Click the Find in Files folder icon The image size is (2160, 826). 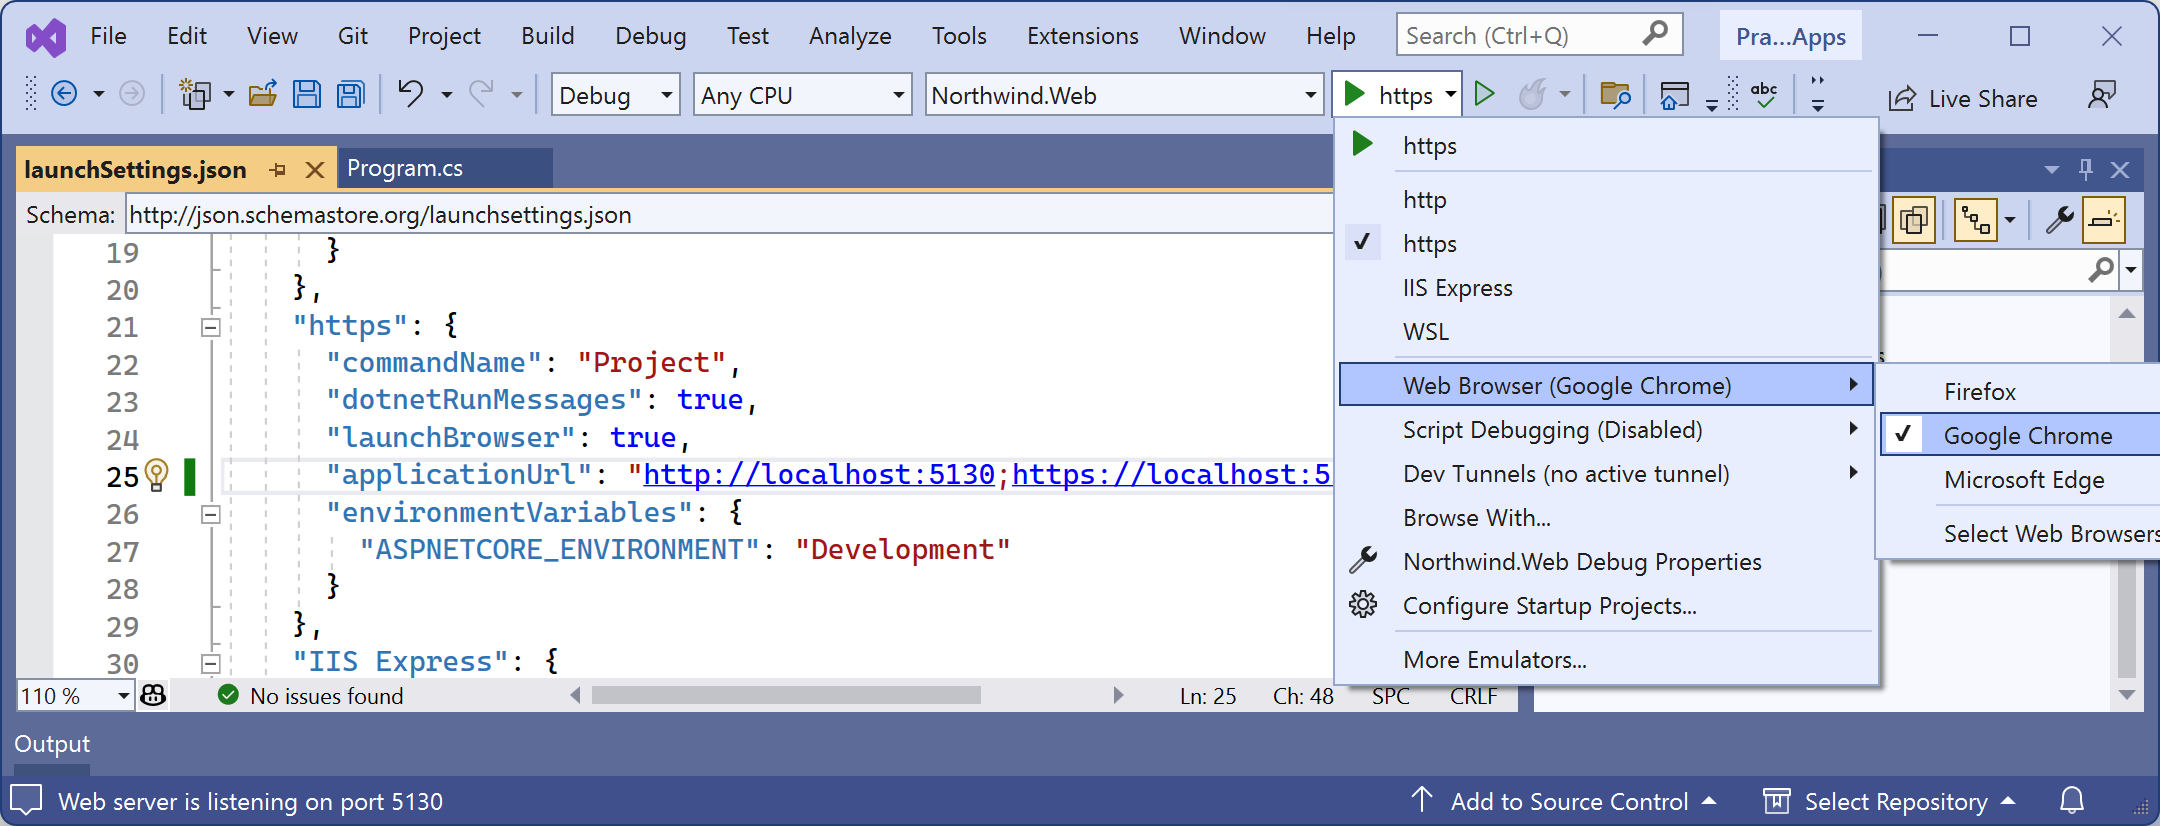[x=1615, y=95]
